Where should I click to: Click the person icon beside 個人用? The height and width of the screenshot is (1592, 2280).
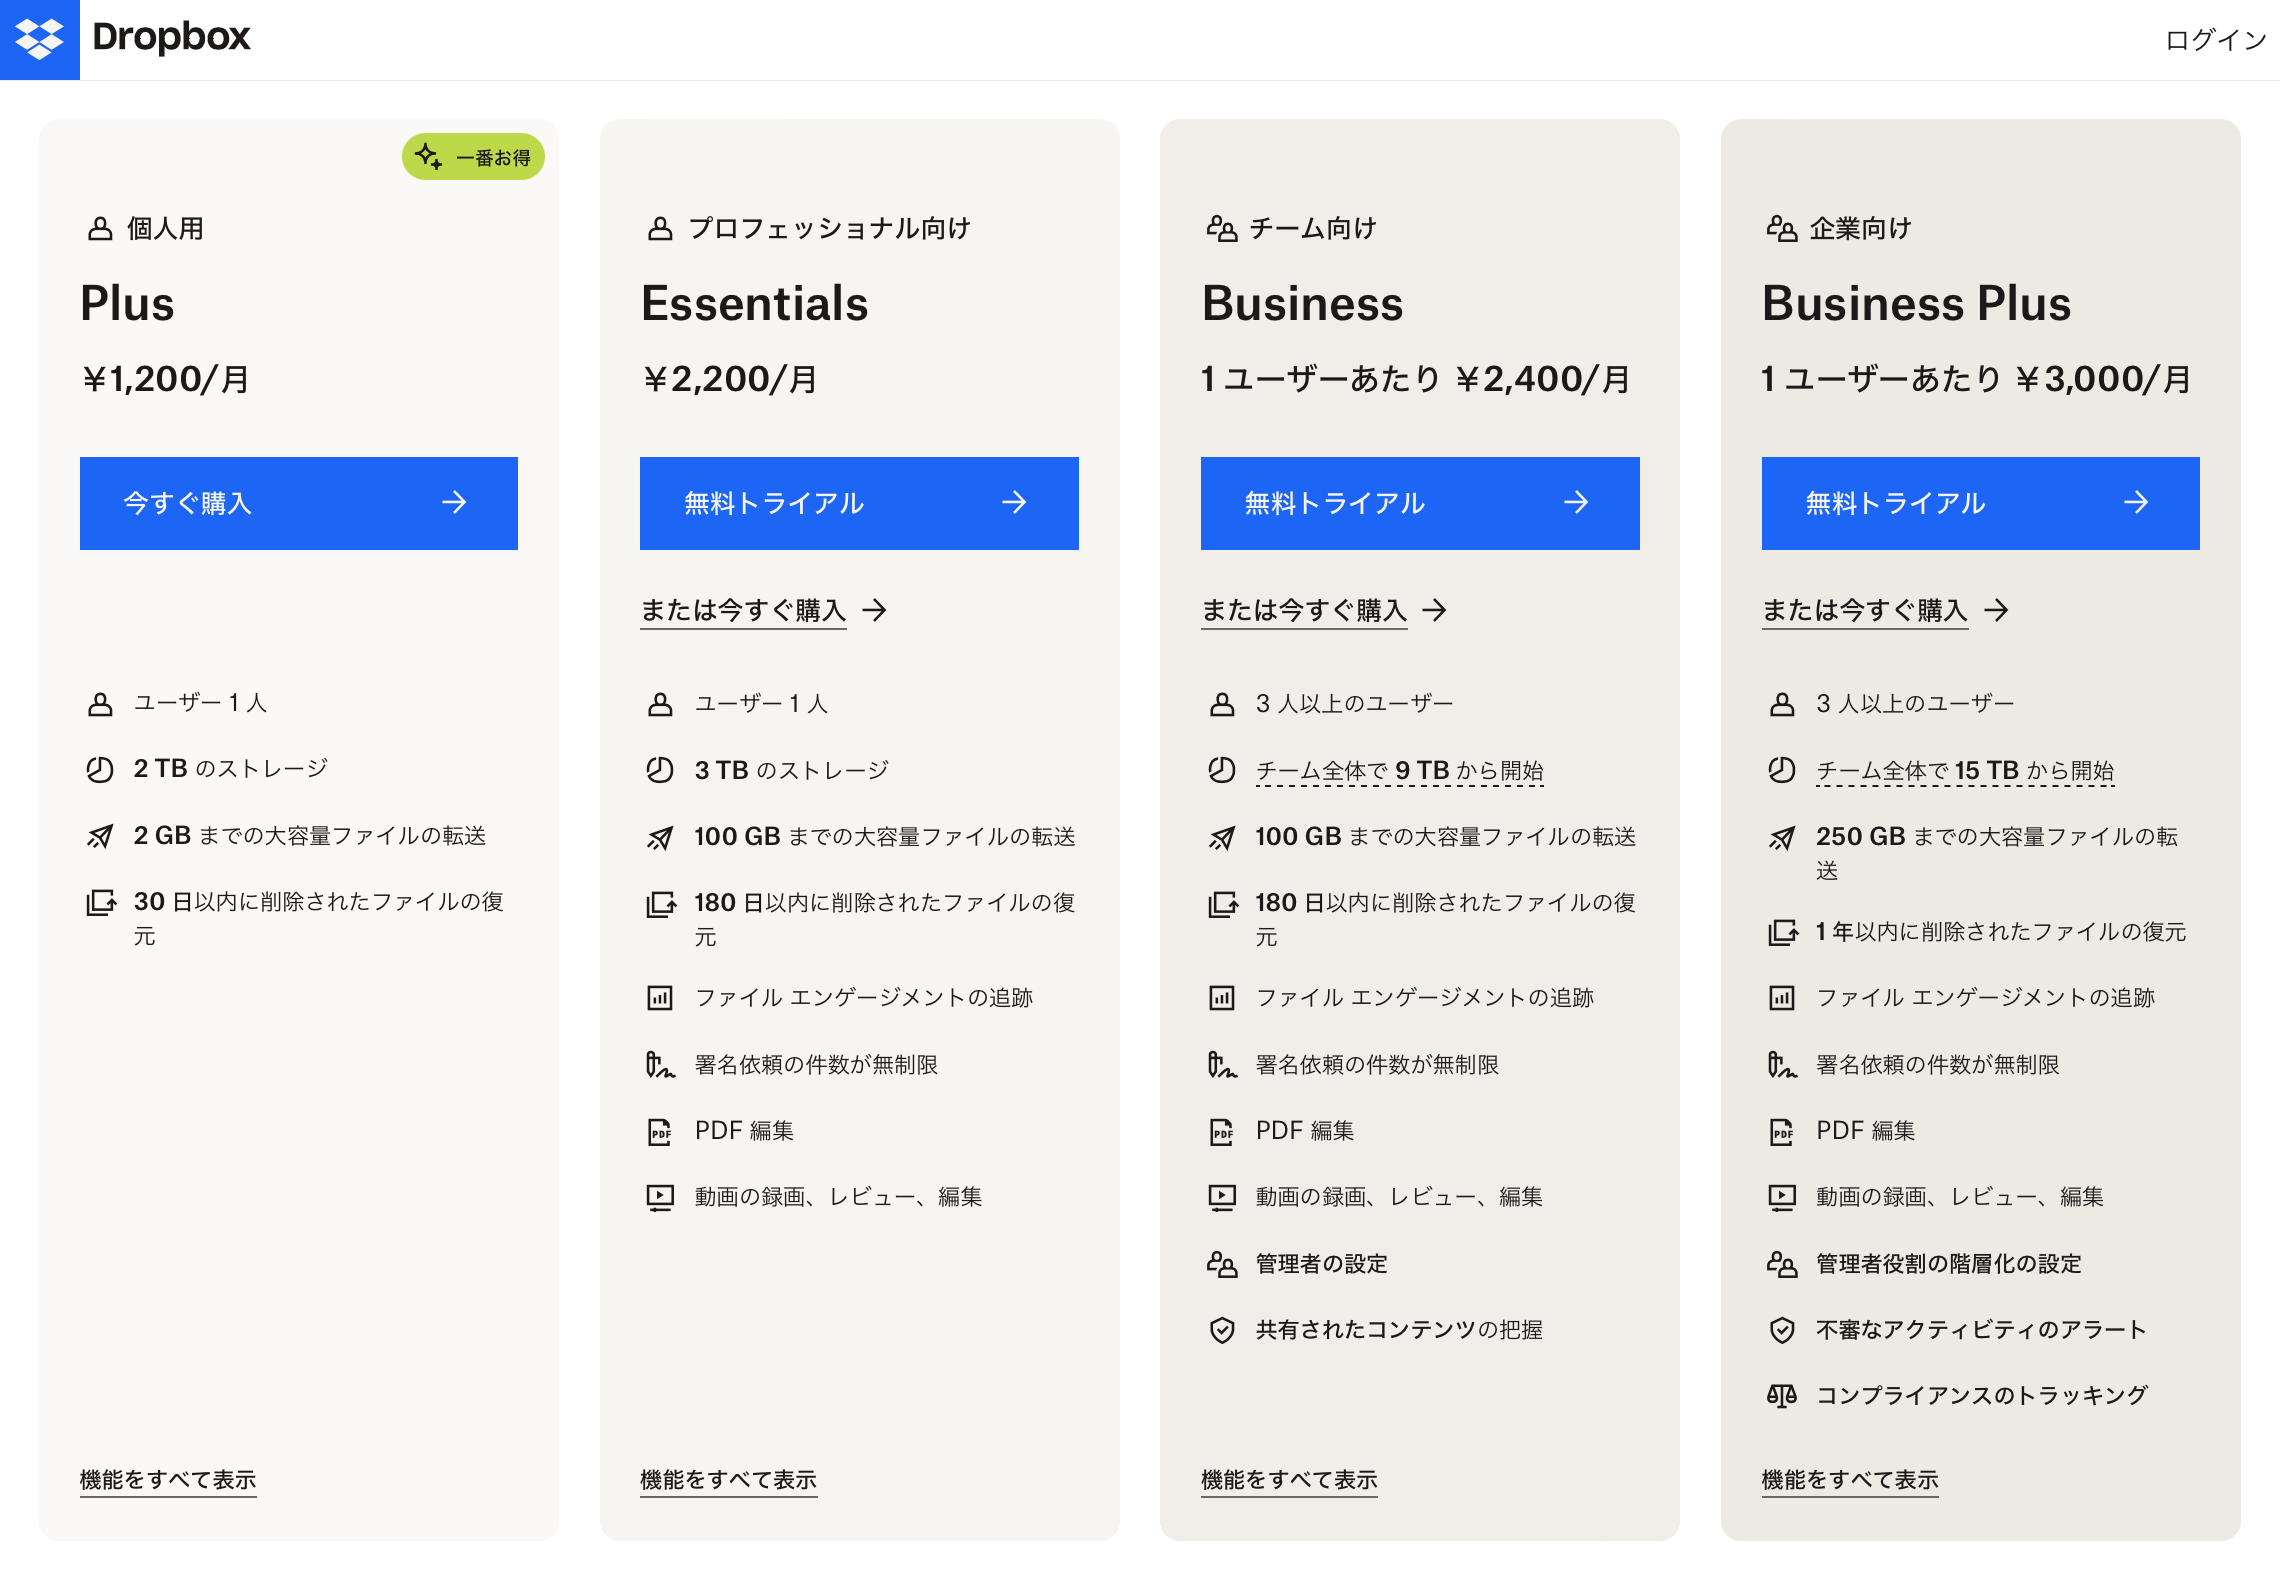[100, 229]
